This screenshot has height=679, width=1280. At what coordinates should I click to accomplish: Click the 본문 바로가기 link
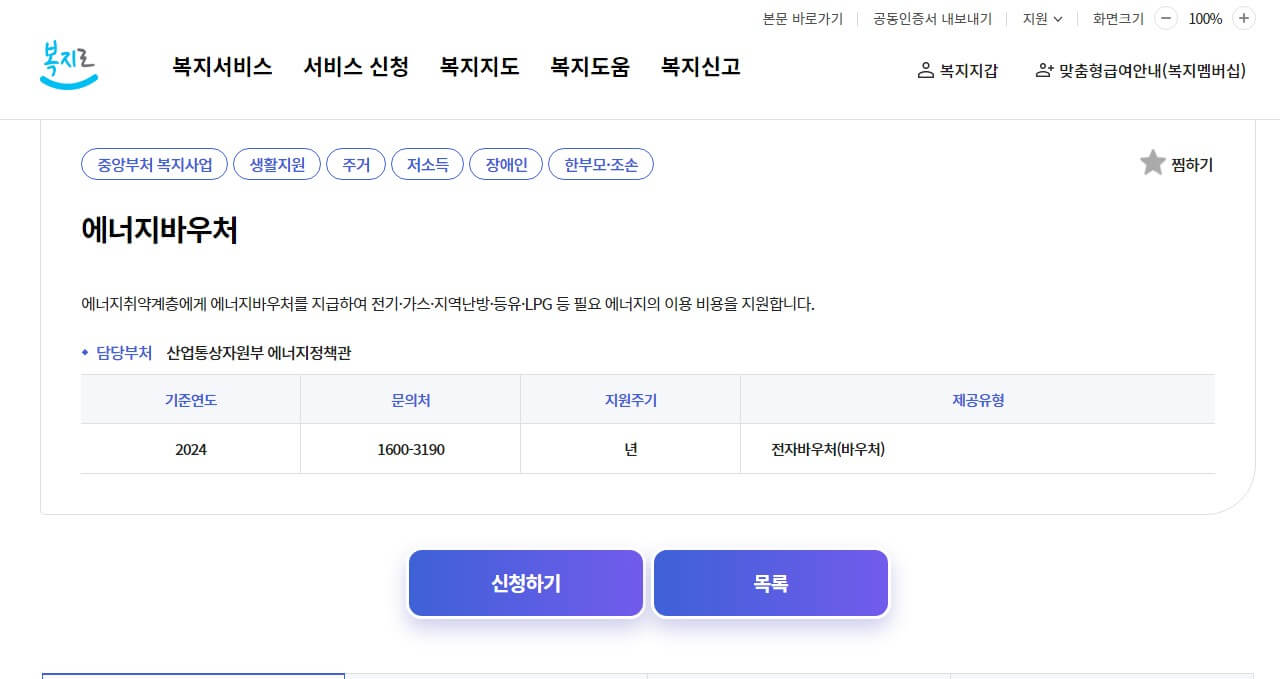click(x=801, y=18)
